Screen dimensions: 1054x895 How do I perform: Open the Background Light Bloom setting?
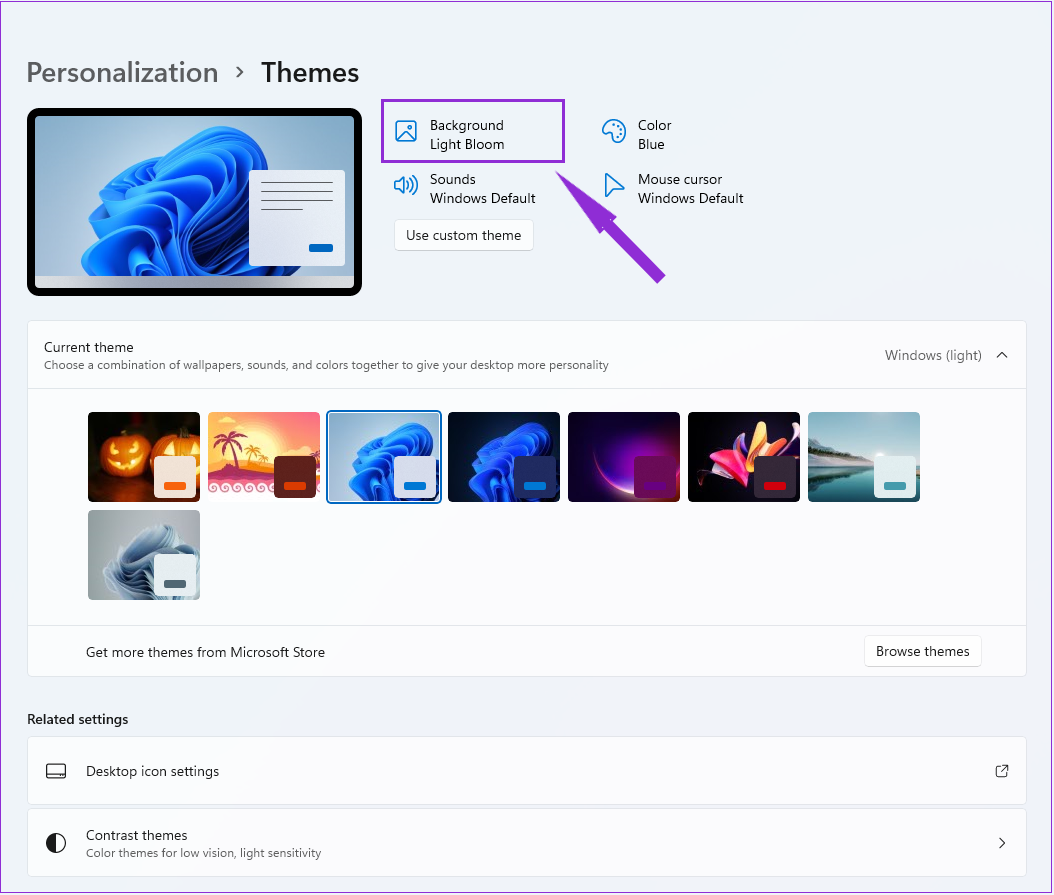click(472, 131)
